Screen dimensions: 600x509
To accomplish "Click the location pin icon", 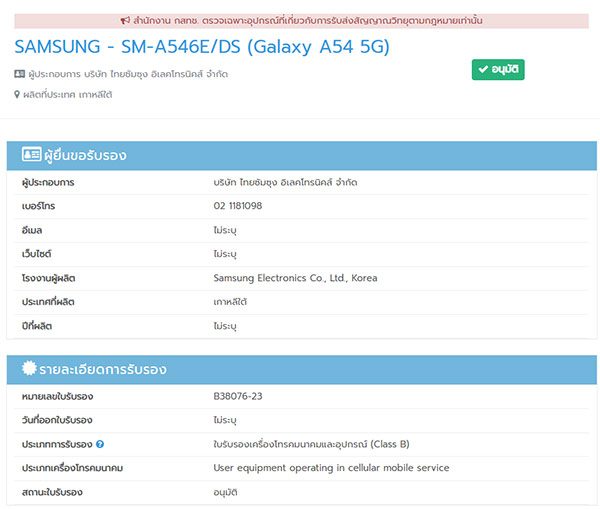I will [17, 95].
